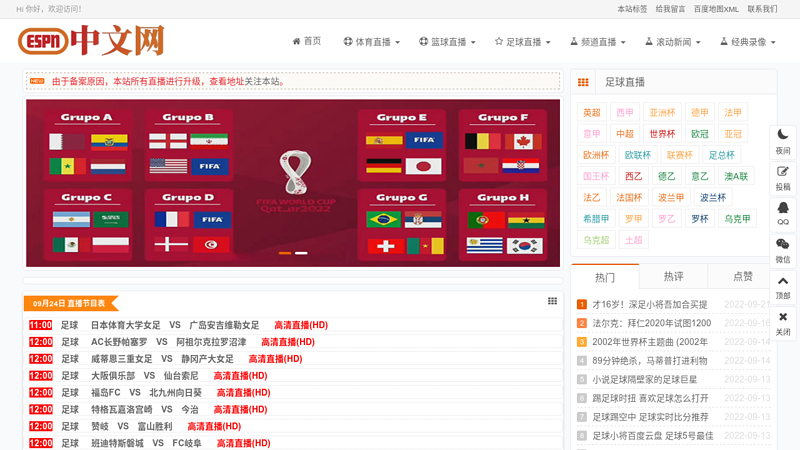Viewport: 800px width, 450px height.
Task: Expand the 篮球直播 dropdown menu
Action: [x=447, y=42]
